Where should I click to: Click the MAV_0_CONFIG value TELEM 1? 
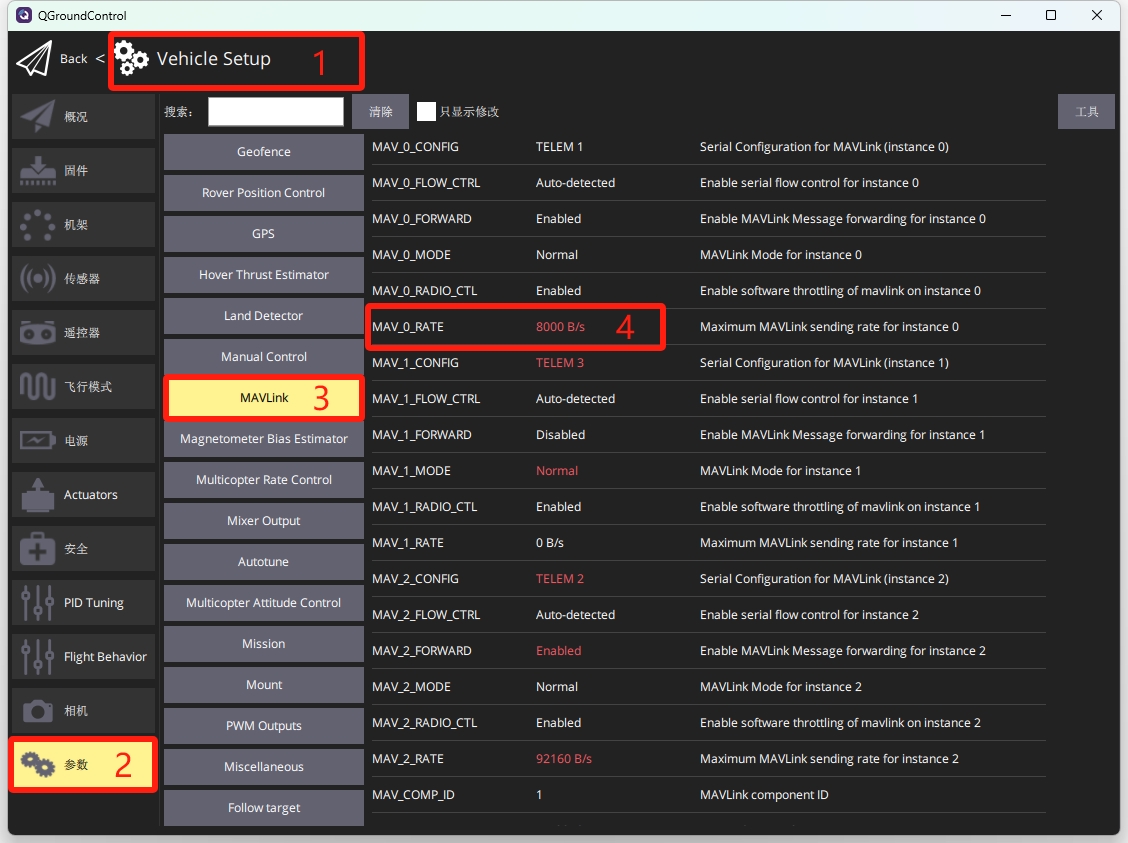point(559,147)
